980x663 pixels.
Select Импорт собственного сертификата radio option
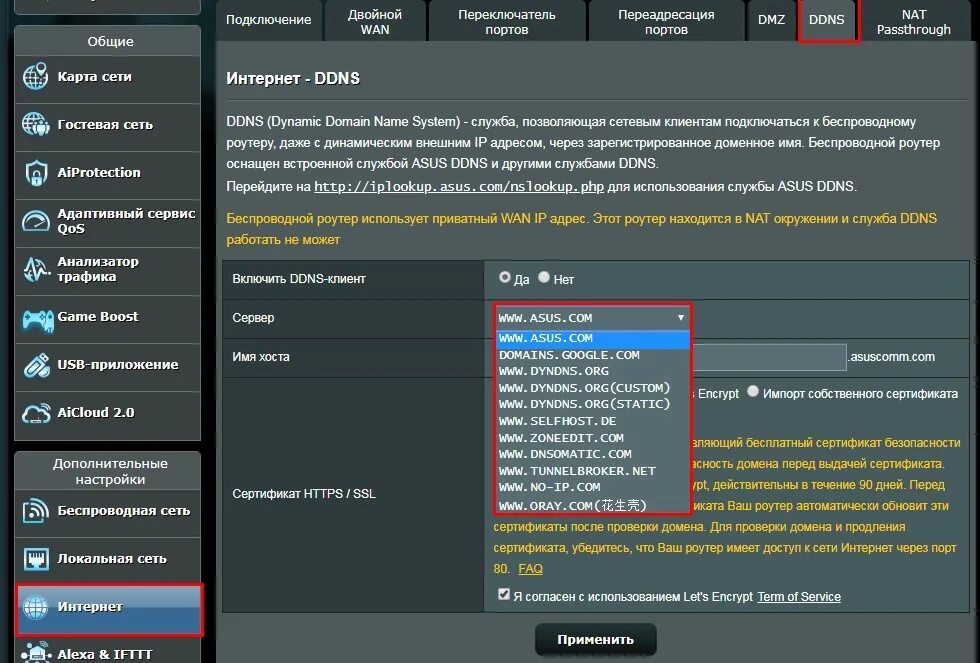coord(752,391)
